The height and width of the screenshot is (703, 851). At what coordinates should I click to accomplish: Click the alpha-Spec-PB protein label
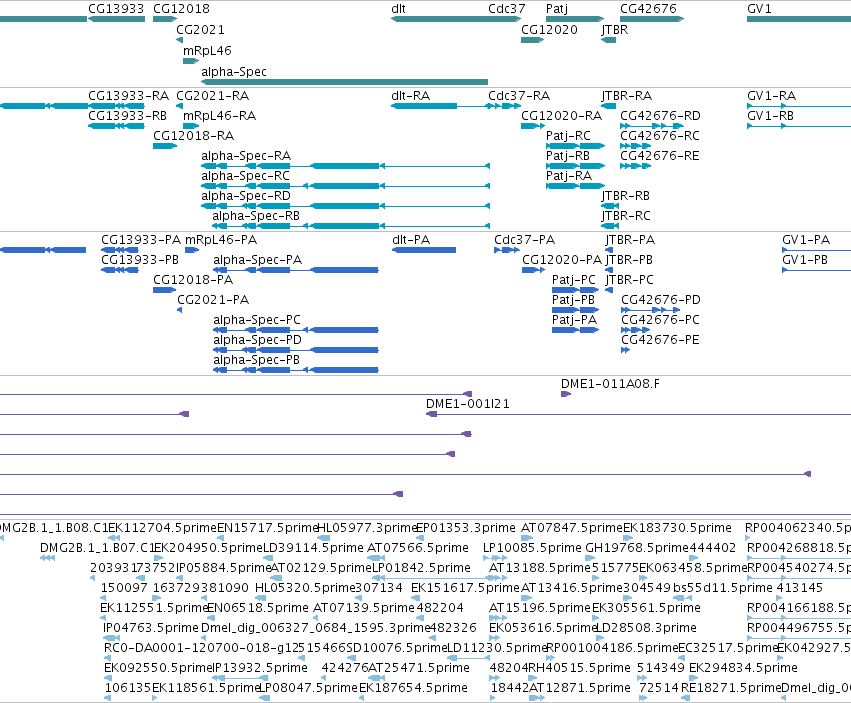[x=257, y=360]
